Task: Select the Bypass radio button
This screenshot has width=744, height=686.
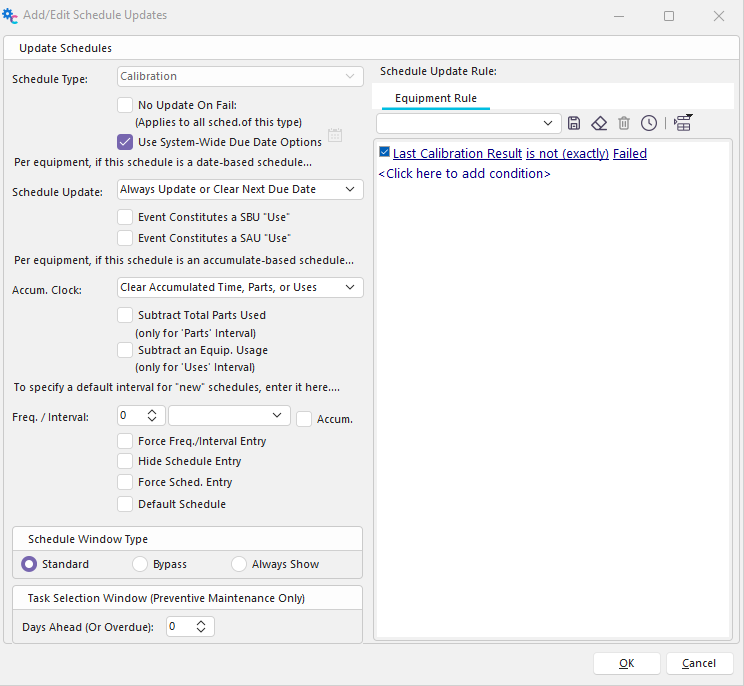Action: click(140, 564)
